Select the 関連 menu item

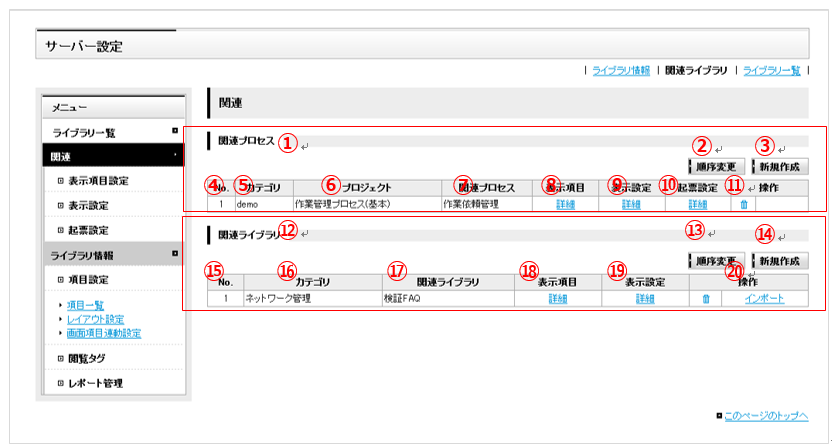(114, 157)
